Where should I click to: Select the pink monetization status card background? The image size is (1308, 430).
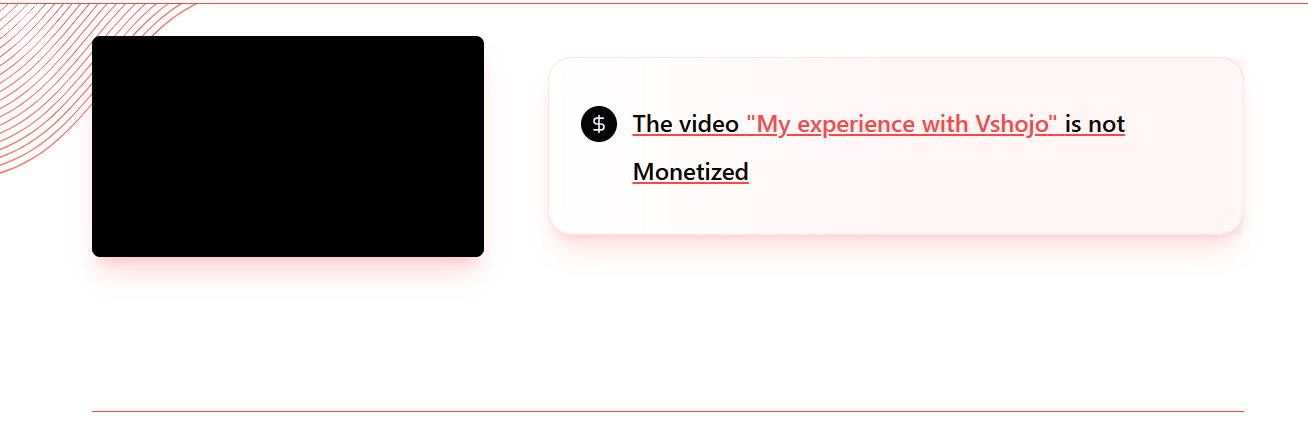[896, 146]
